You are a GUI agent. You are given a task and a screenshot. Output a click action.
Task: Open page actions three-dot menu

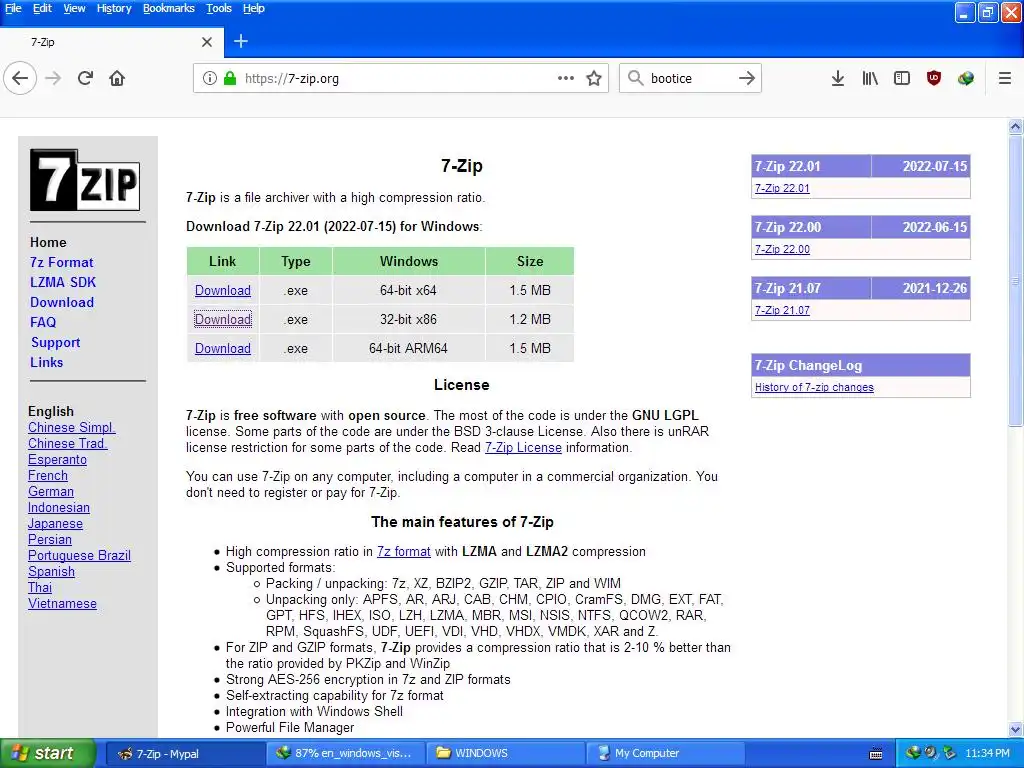(x=566, y=78)
